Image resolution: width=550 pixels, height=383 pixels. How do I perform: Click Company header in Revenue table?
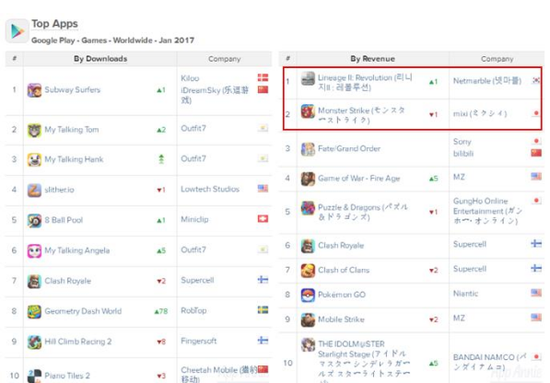coord(497,59)
